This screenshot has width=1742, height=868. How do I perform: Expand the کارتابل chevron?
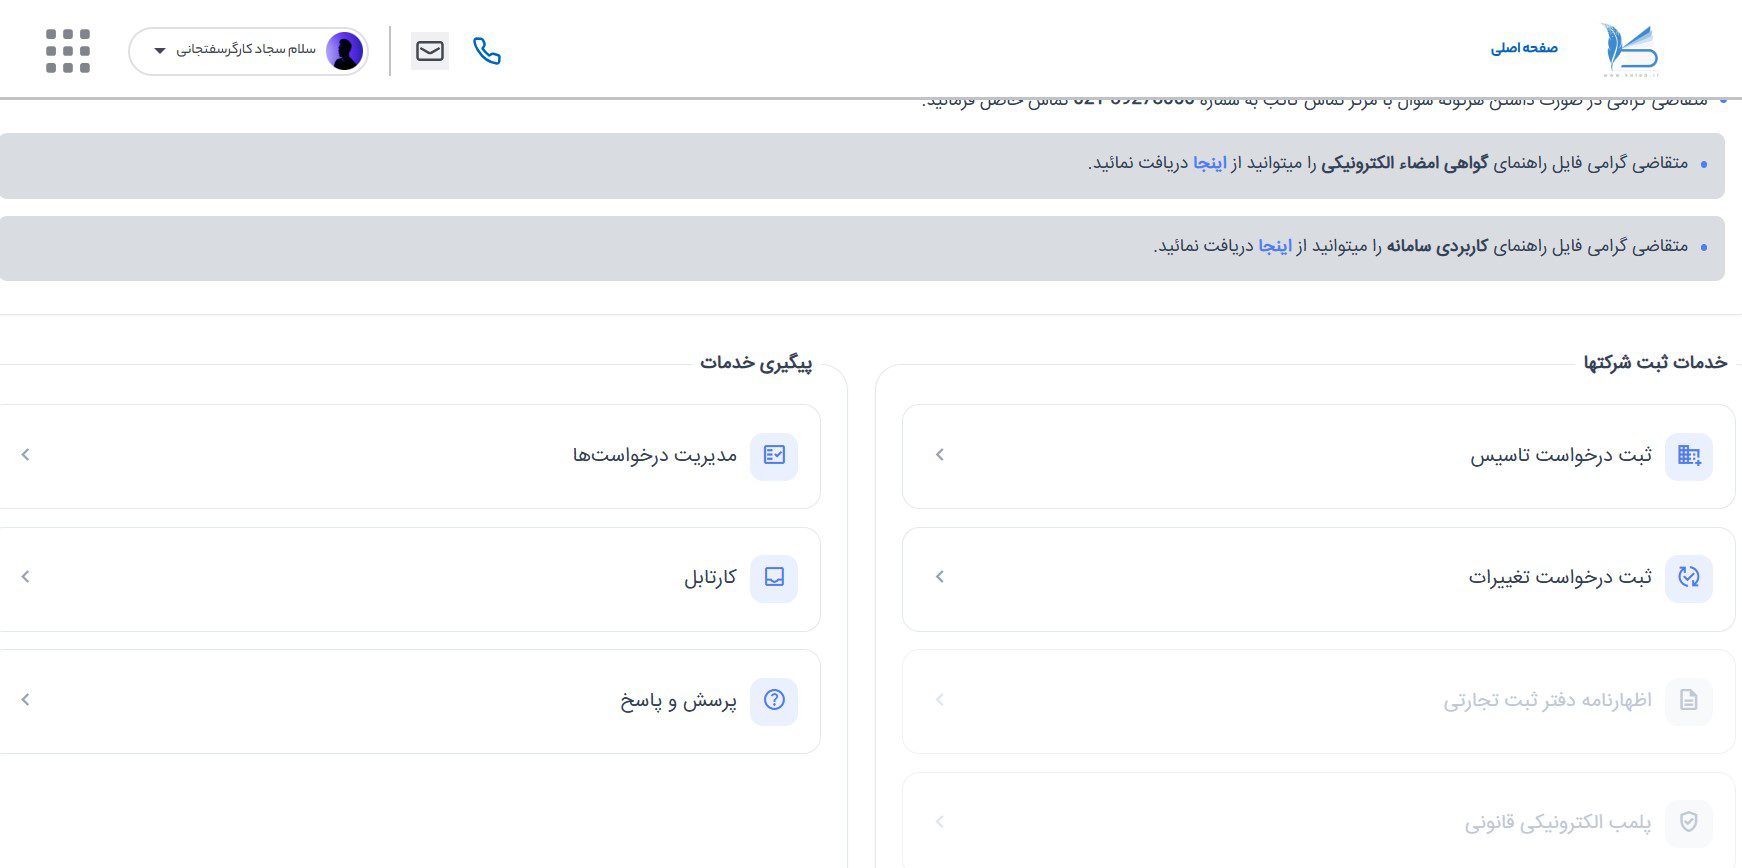[26, 577]
